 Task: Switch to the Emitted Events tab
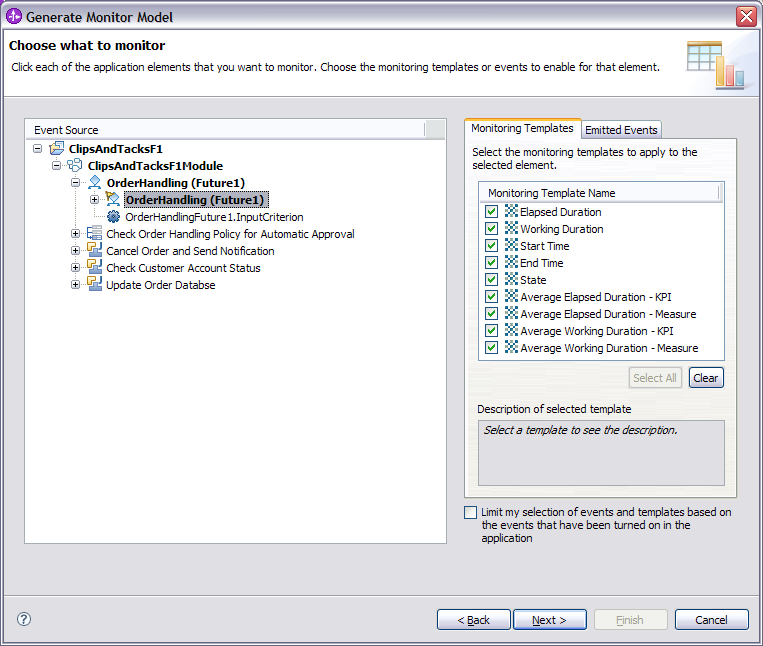(x=621, y=130)
